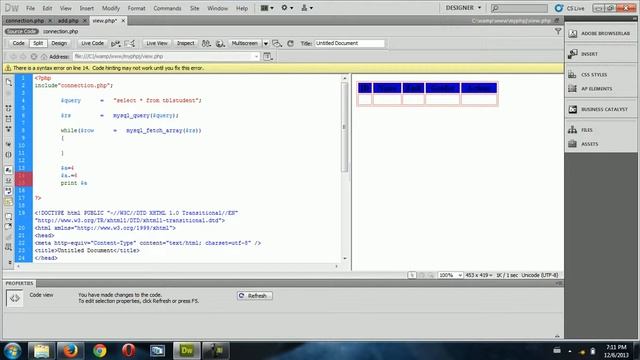The height and width of the screenshot is (360, 640).
Task: Open the DESIGNER workspace switcher
Action: point(463,8)
